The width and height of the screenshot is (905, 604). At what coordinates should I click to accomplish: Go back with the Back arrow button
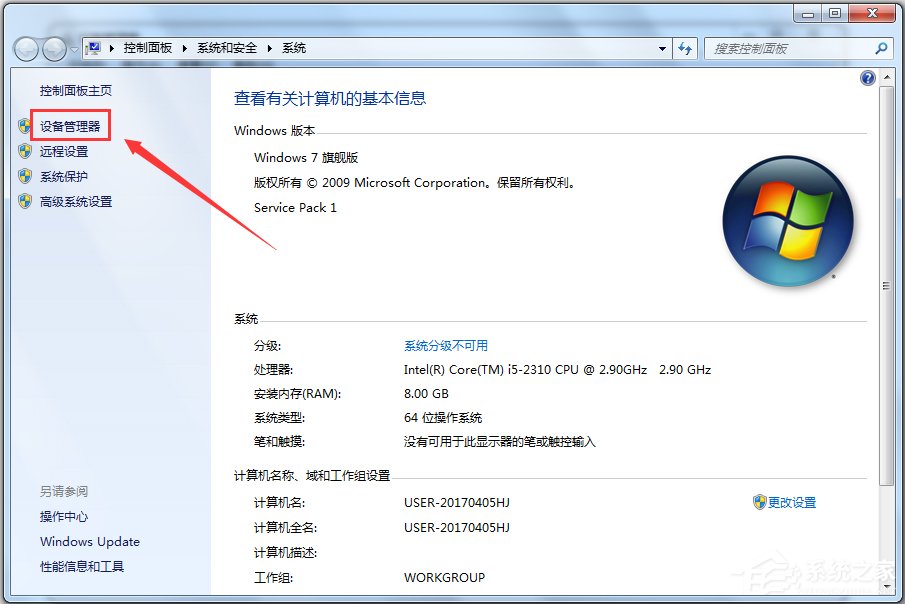point(26,48)
